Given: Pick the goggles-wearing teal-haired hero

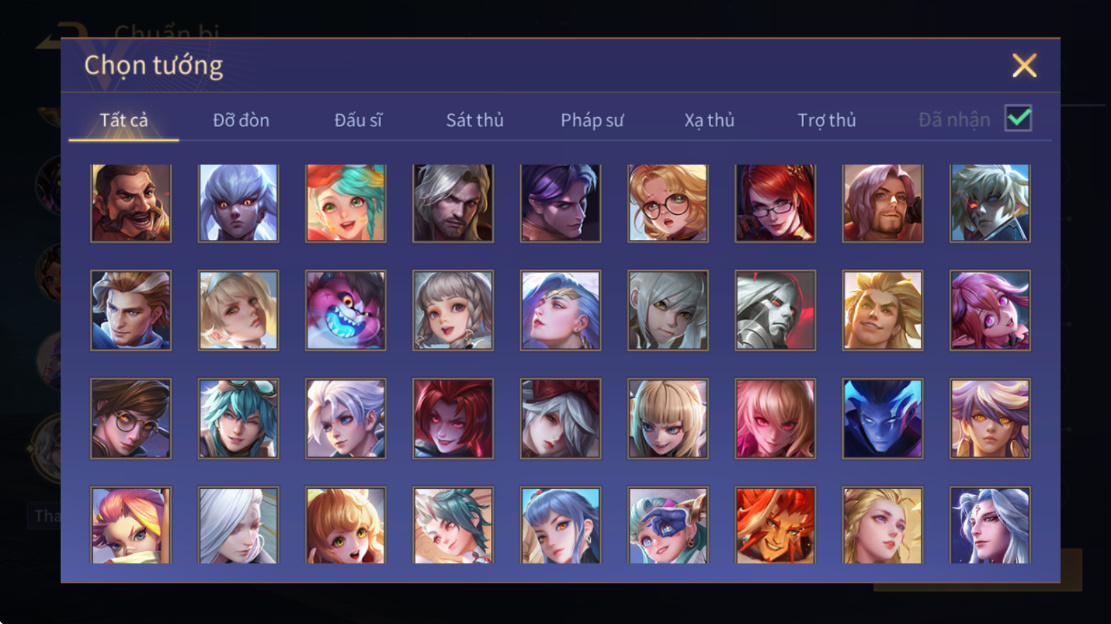Looking at the screenshot, I should click(238, 419).
